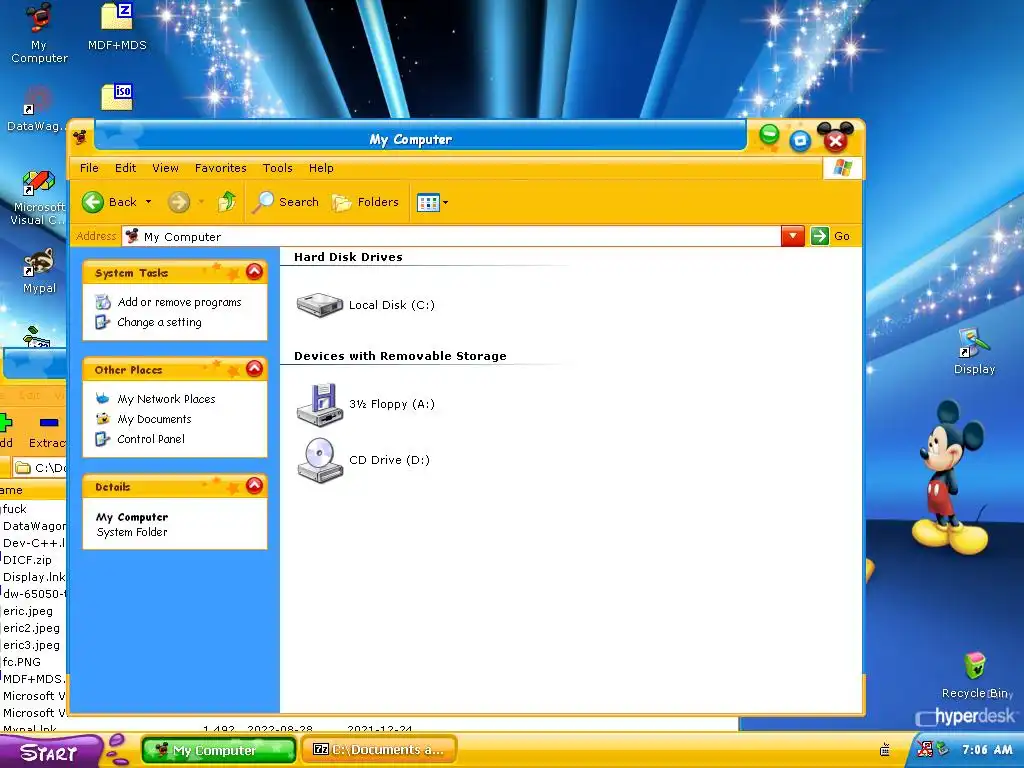
Task: Select eric3.jpeg in the 7-Zip window
Action: (31, 645)
